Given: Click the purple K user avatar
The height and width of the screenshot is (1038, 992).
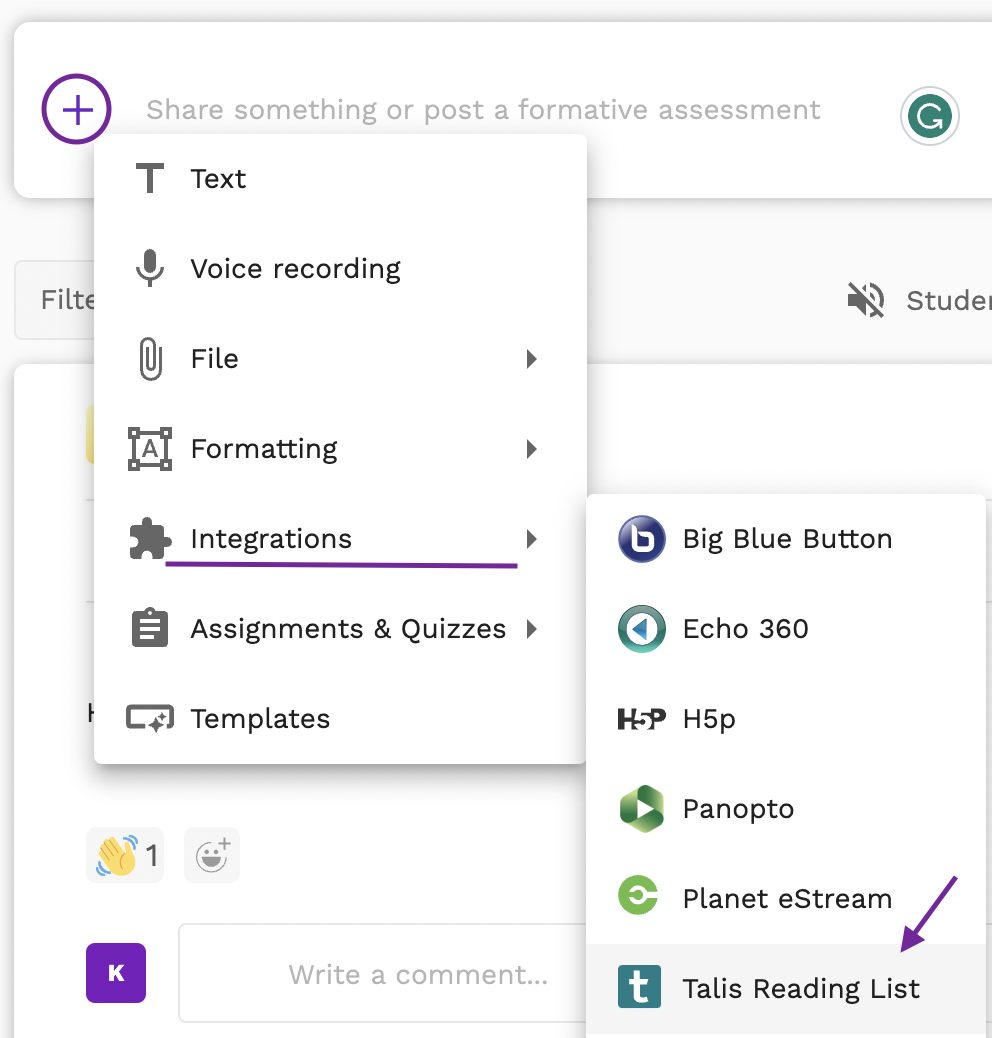Looking at the screenshot, I should pos(116,973).
